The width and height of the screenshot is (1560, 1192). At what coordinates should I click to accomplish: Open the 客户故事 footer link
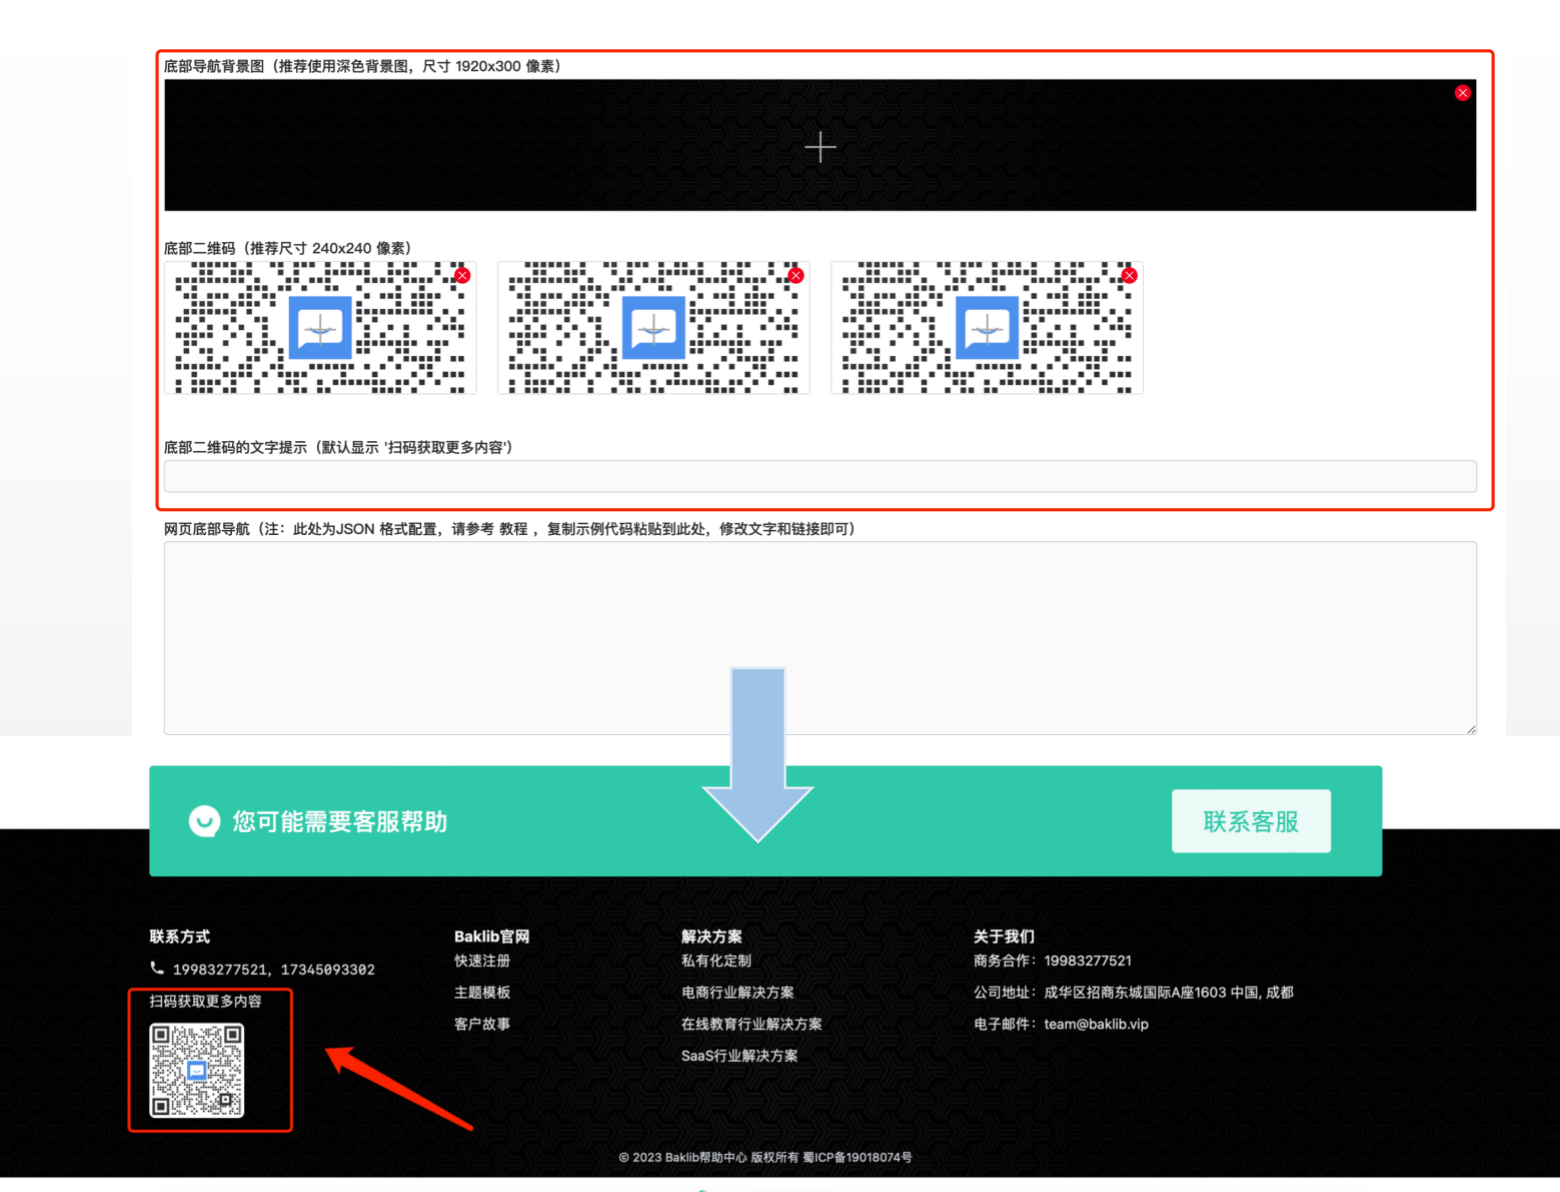pos(482,1024)
